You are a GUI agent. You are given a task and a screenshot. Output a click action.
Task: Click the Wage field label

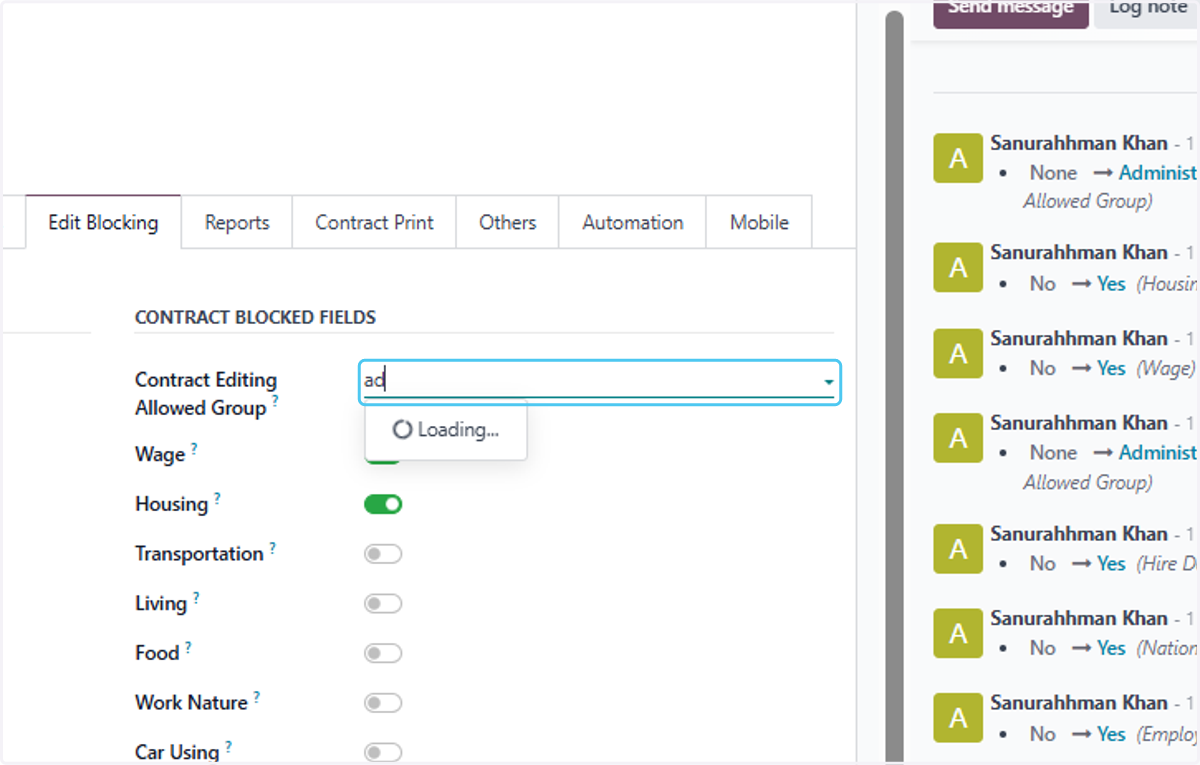pyautogui.click(x=160, y=454)
